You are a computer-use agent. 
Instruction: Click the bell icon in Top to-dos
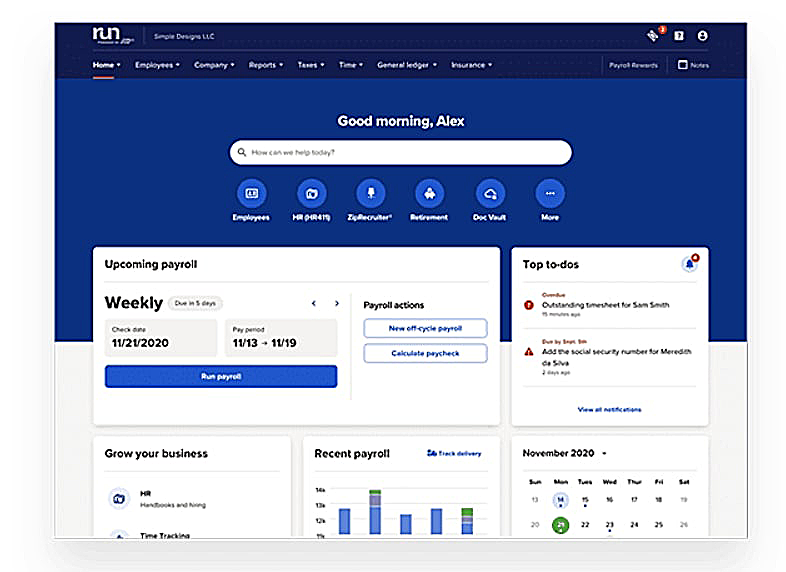pos(690,263)
